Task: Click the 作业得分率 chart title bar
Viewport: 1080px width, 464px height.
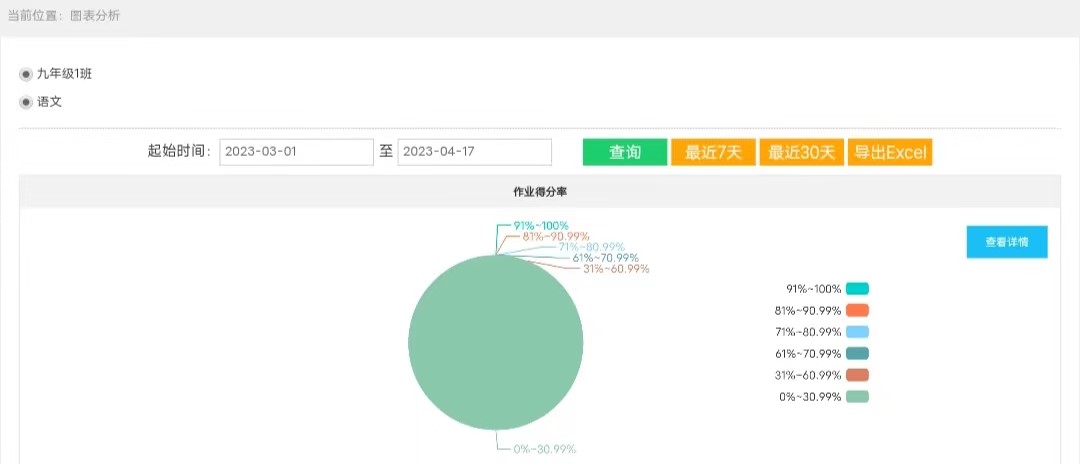Action: coord(540,191)
